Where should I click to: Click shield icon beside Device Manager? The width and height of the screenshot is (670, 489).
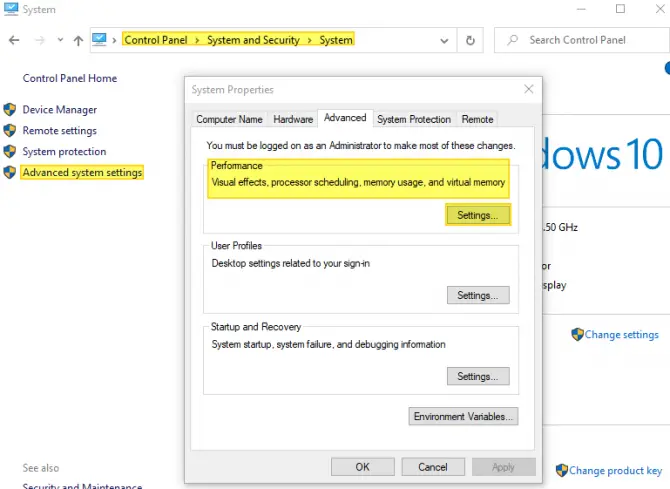[x=9, y=110]
